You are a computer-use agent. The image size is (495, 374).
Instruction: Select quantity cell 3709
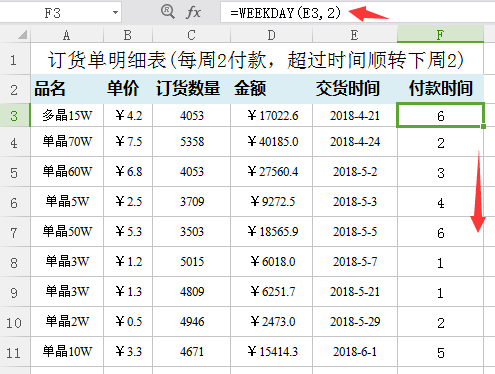point(191,201)
